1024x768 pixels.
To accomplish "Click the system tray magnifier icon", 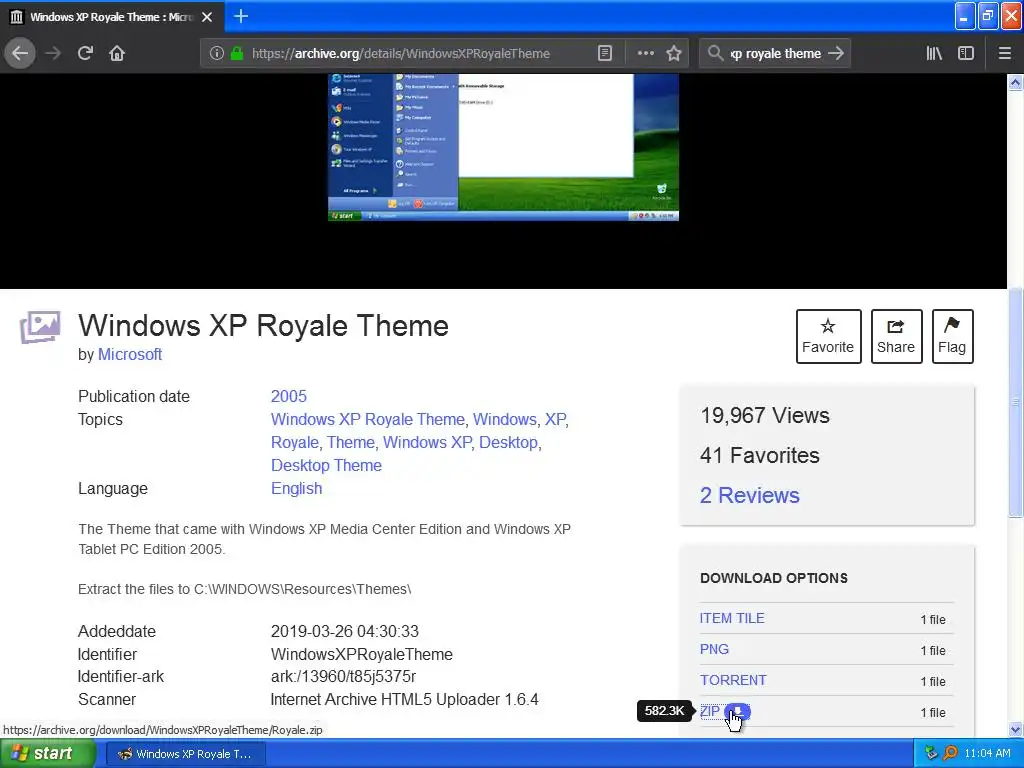I will [x=950, y=754].
